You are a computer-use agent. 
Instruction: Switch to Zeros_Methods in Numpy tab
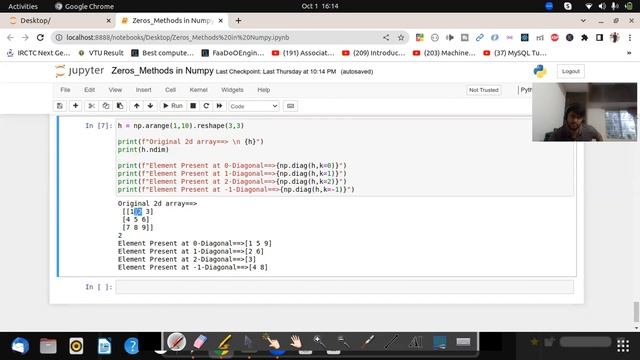[x=171, y=20]
